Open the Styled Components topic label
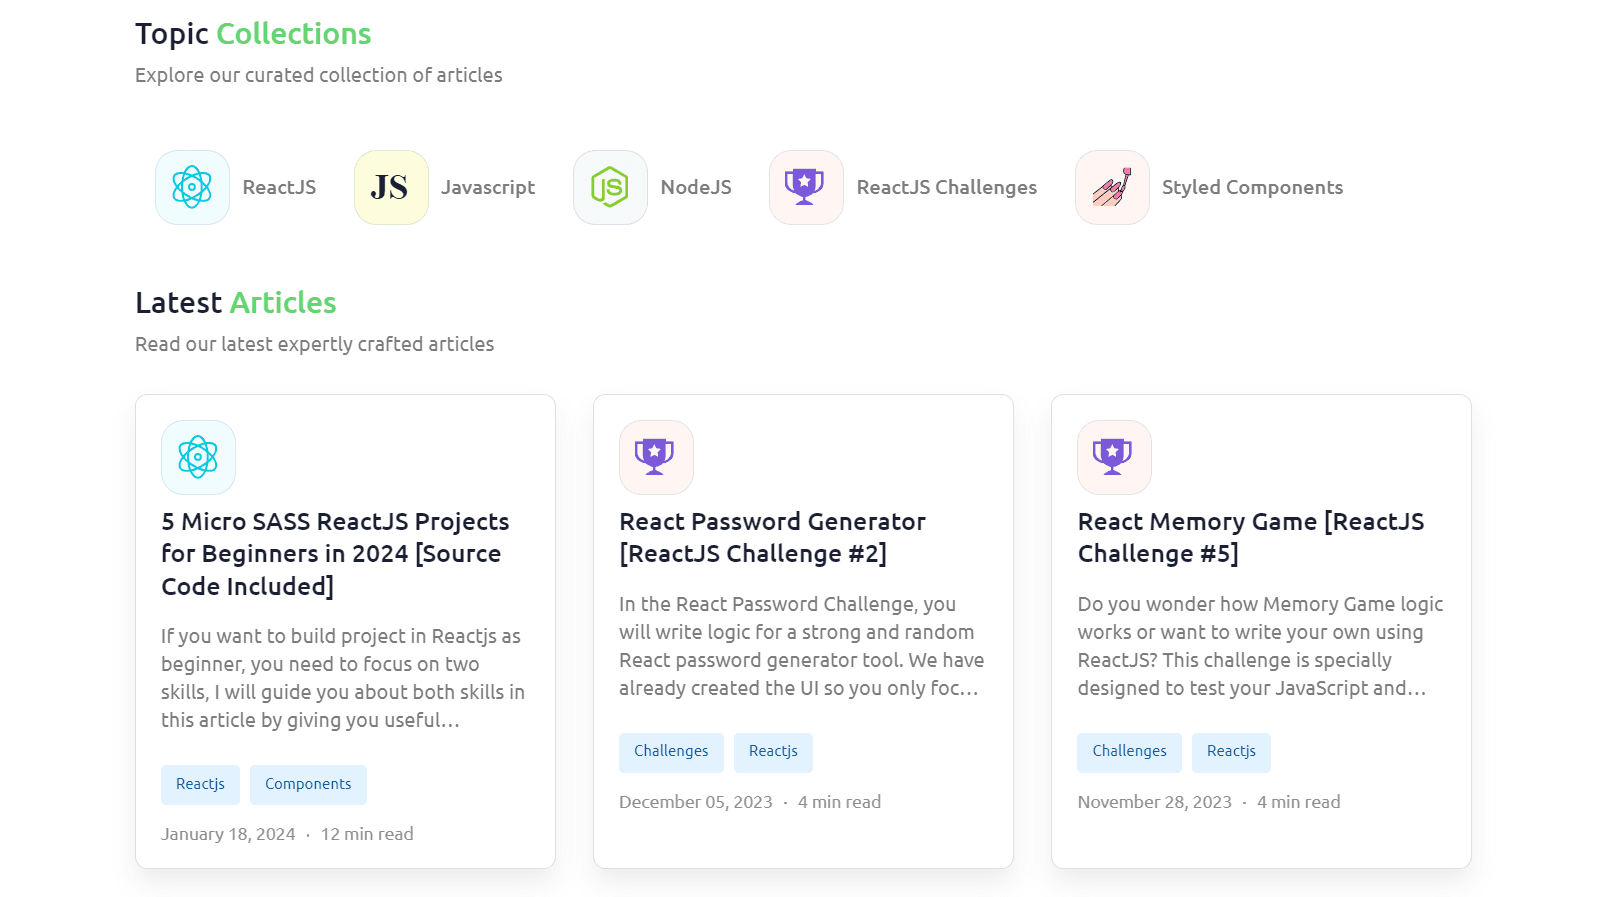This screenshot has height=897, width=1613. [x=1252, y=188]
